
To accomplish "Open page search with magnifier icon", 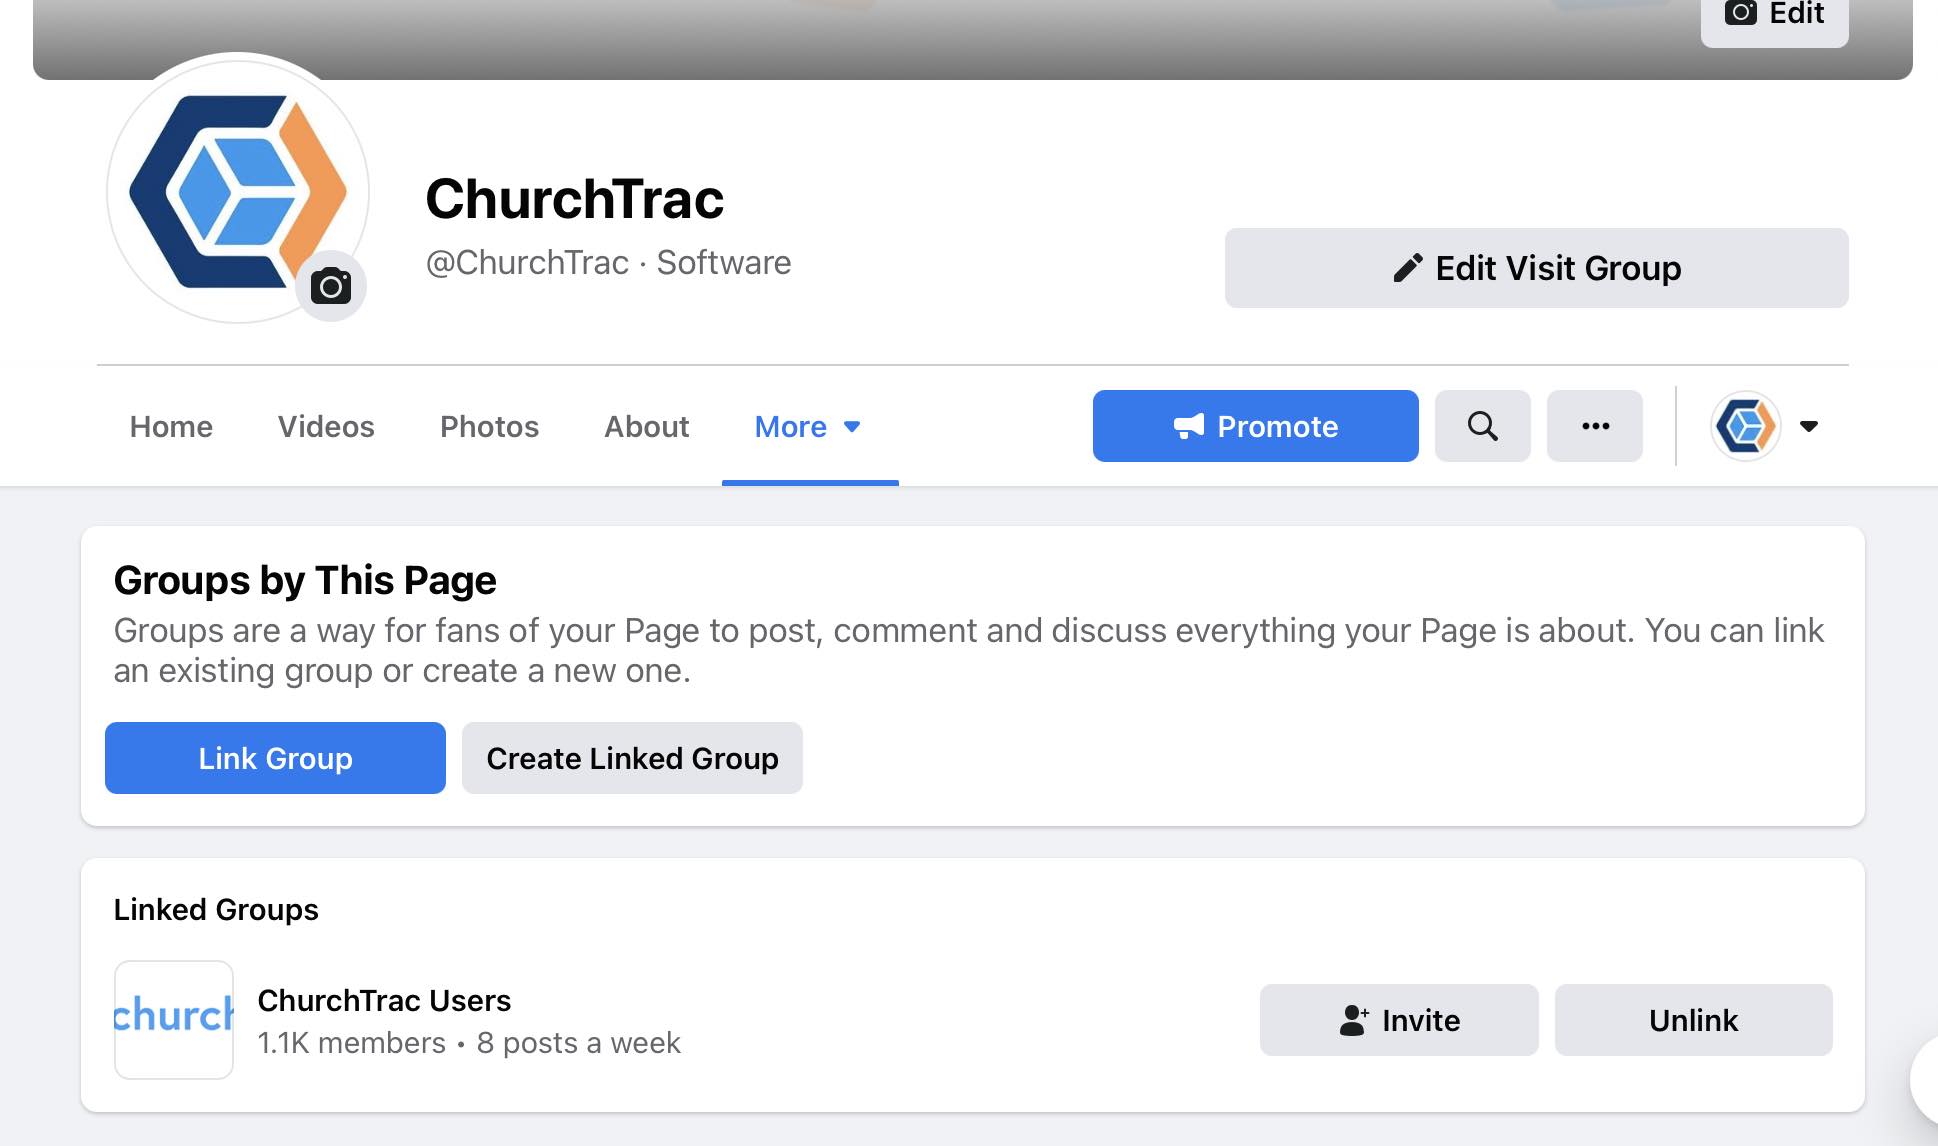I will point(1483,426).
